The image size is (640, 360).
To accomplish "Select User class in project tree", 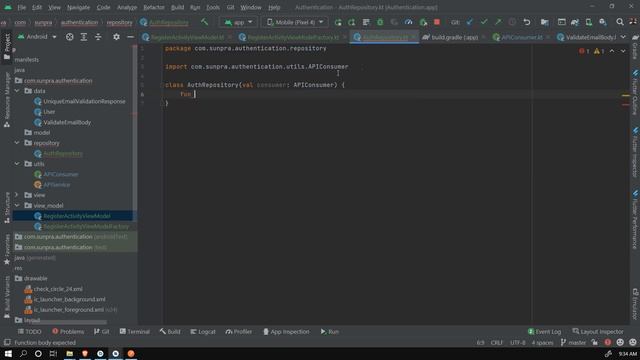I will (49, 111).
